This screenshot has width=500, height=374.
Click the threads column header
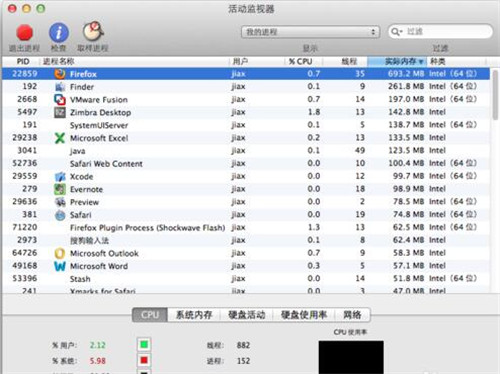[345, 61]
